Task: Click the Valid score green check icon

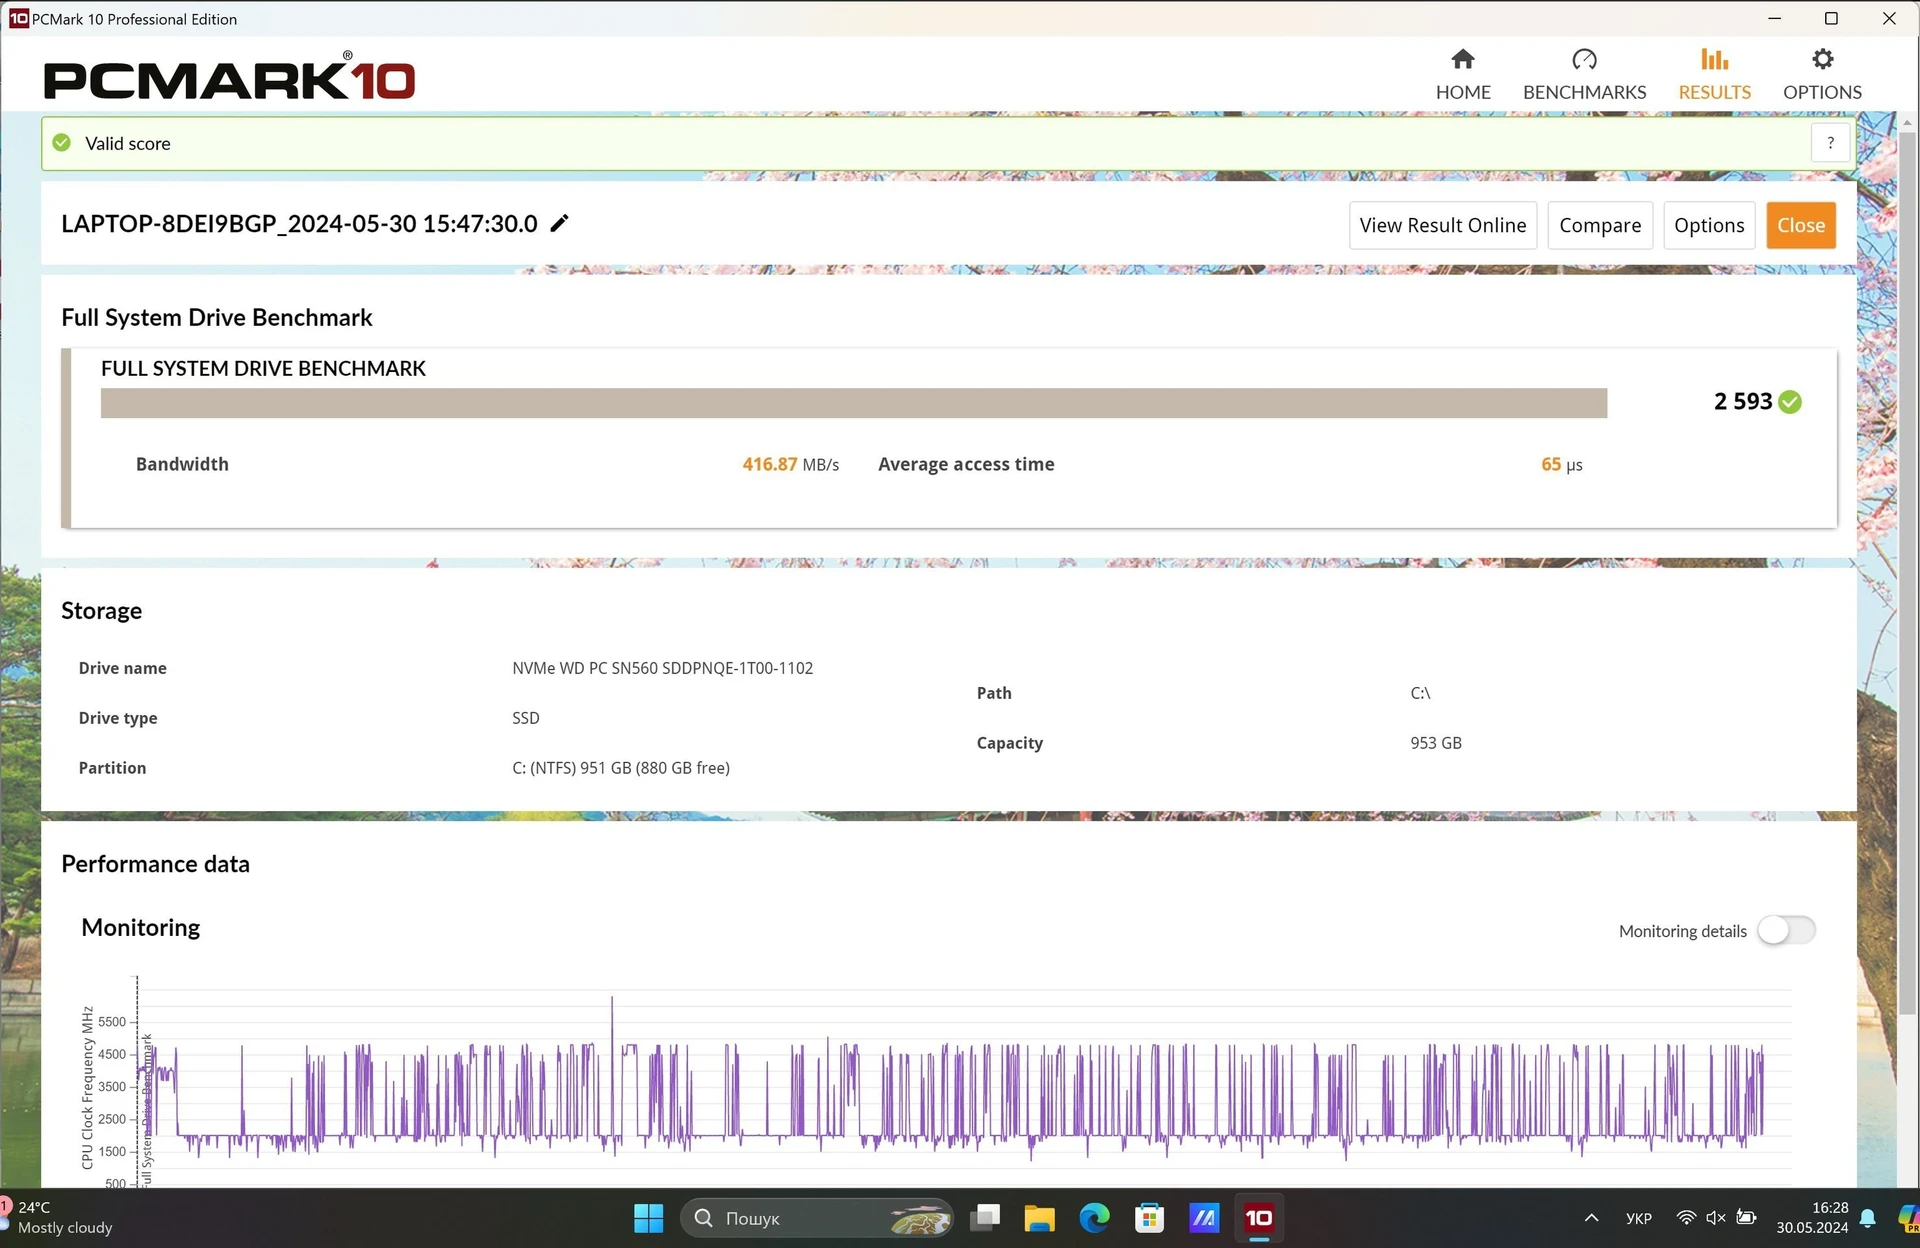Action: pos(62,143)
